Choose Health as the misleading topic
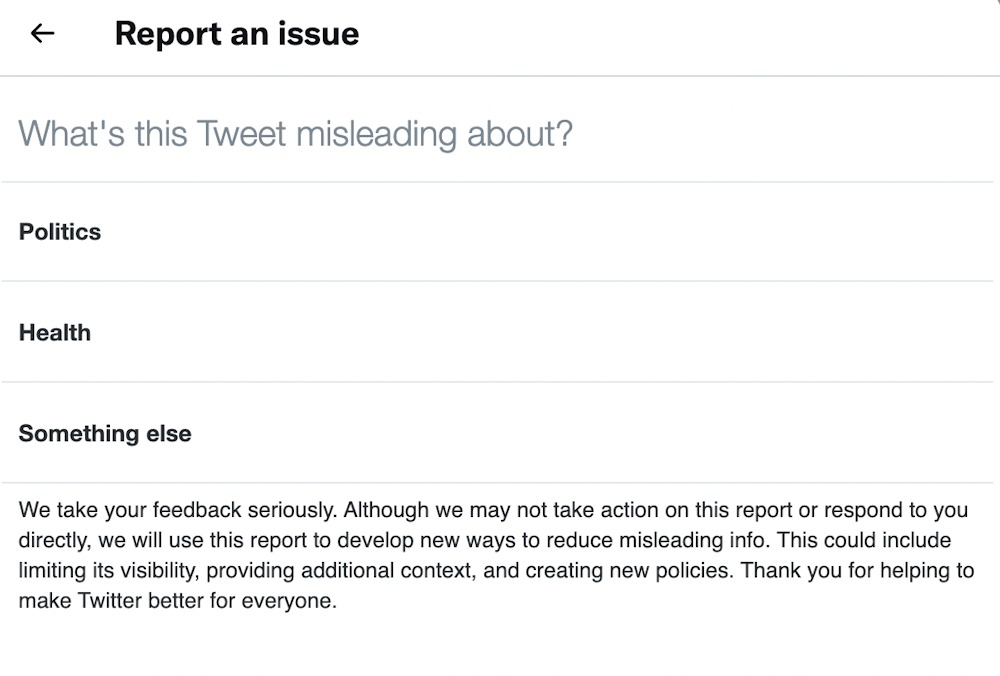1000x676 pixels. coord(55,332)
